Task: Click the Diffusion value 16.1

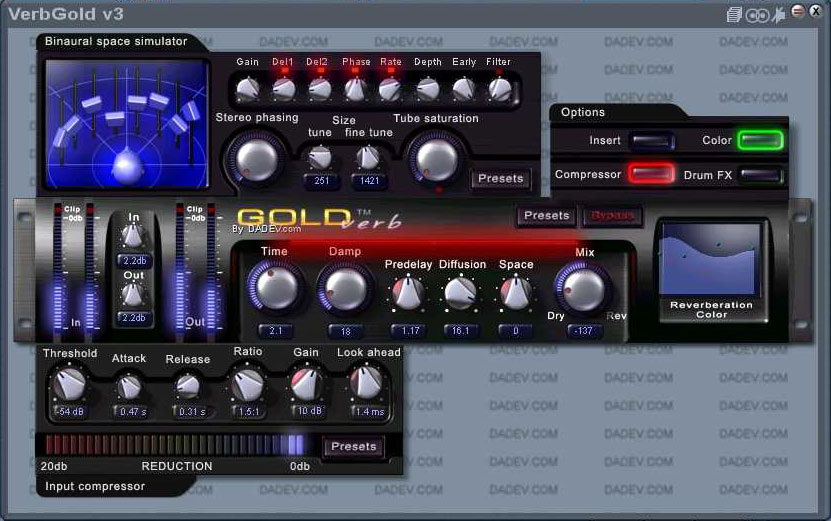Action: coord(461,331)
